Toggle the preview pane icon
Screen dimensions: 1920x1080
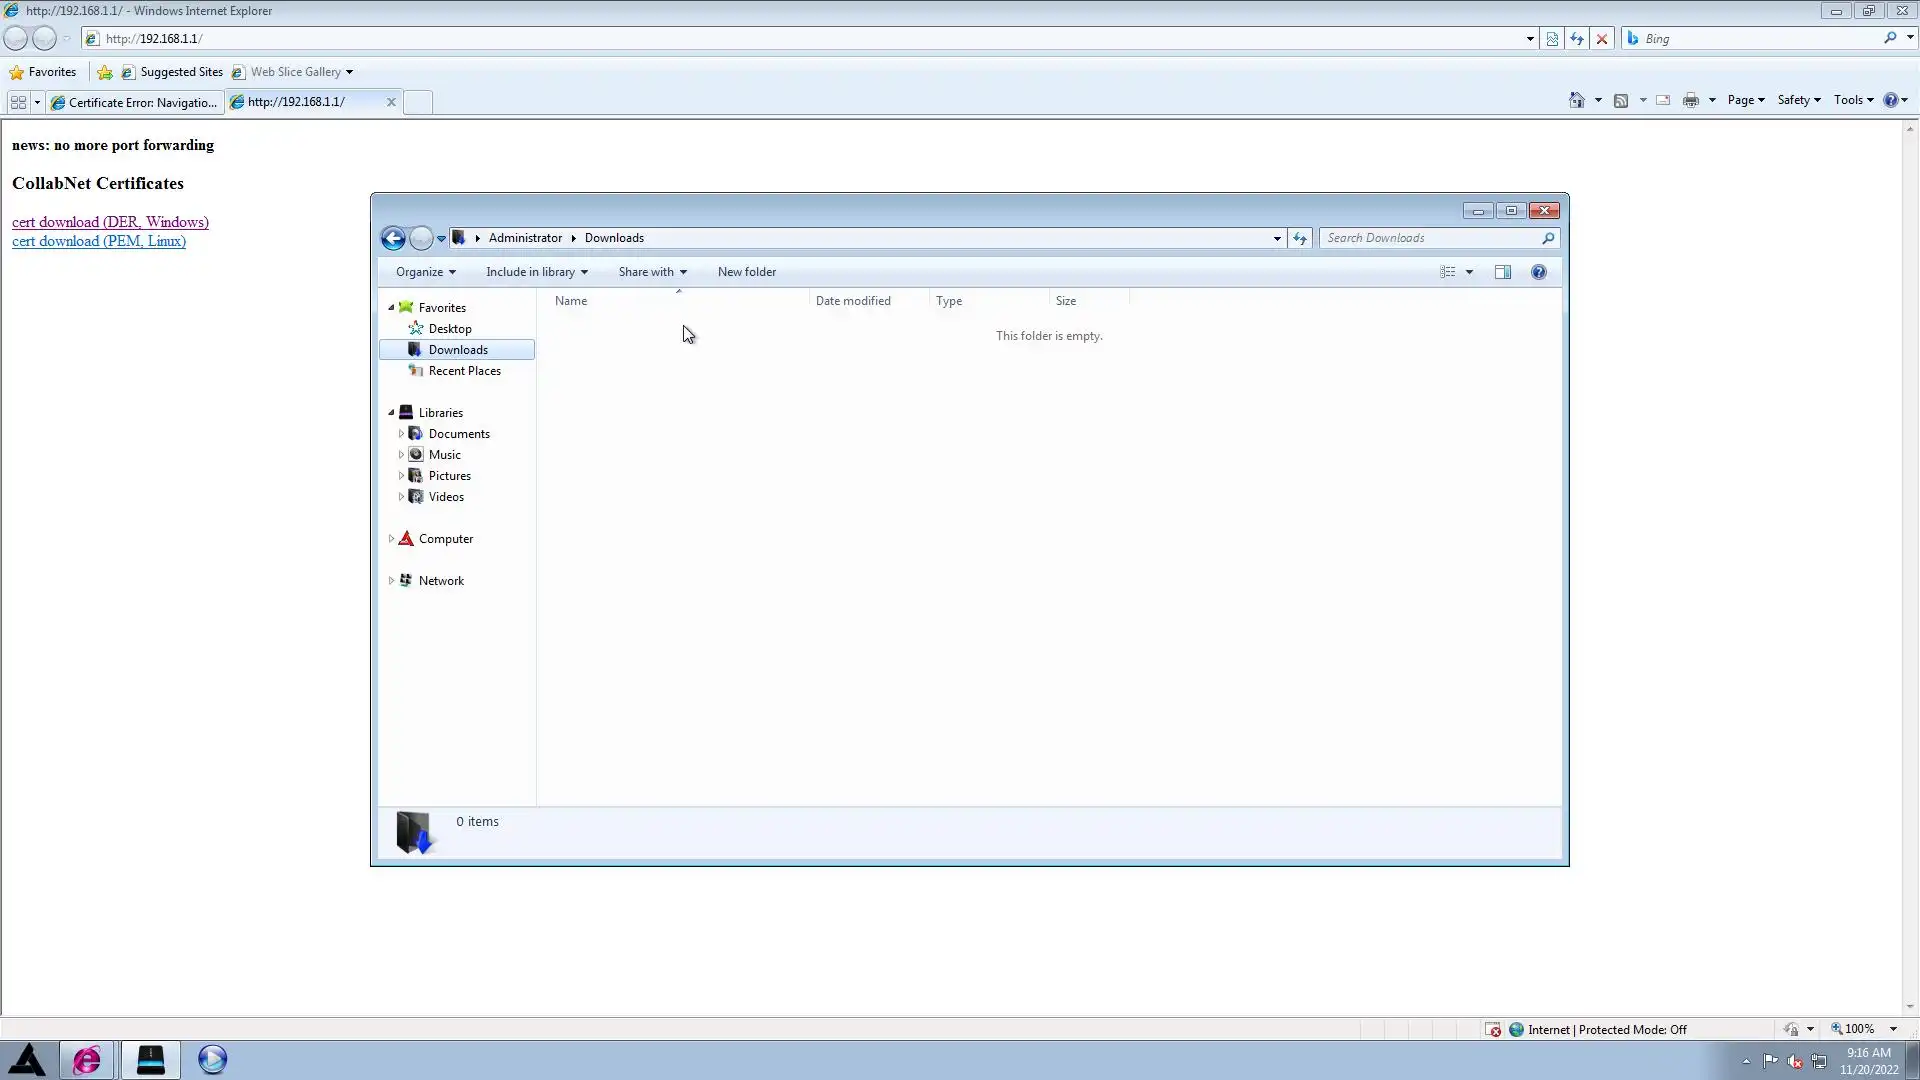coord(1502,272)
